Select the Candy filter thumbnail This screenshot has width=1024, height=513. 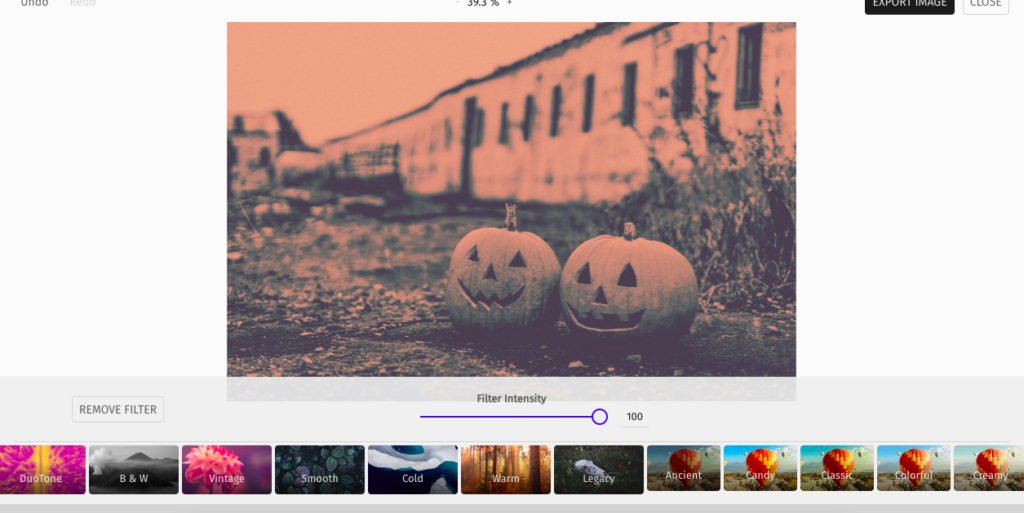[x=760, y=468]
